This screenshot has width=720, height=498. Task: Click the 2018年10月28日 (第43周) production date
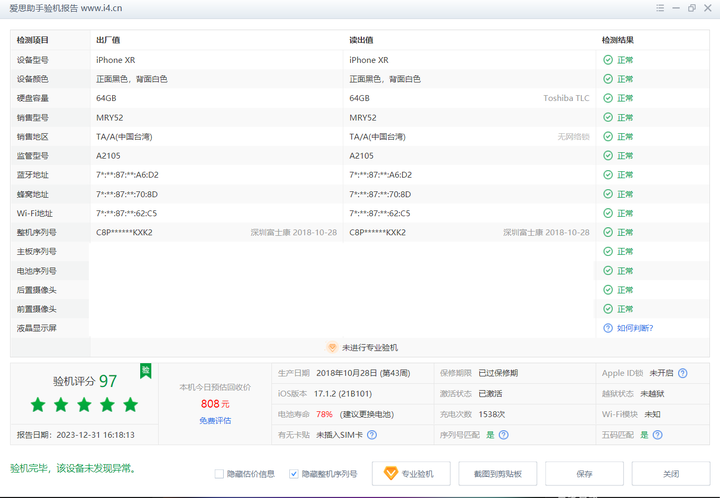(363, 373)
